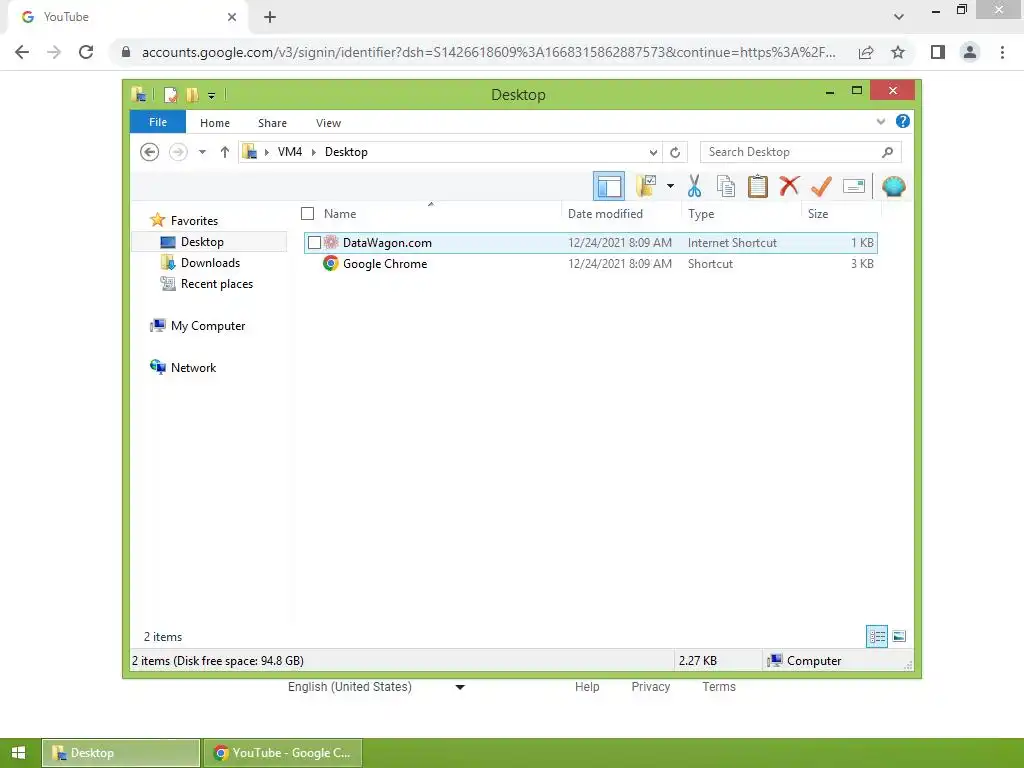Open the Chrome three-dot menu
The image size is (1024, 768).
click(x=1002, y=52)
